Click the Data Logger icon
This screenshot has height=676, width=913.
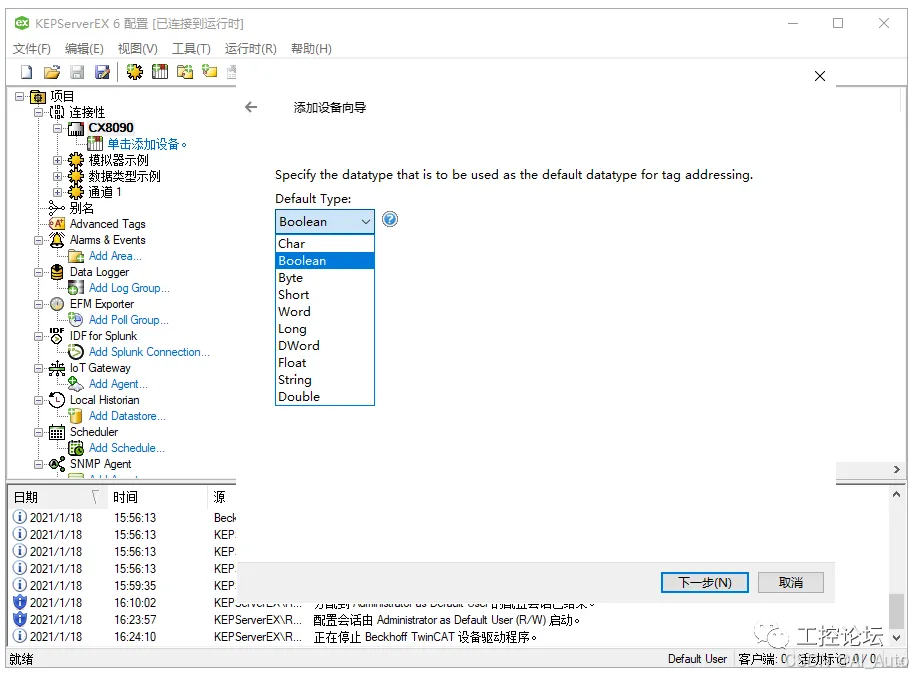[x=57, y=272]
